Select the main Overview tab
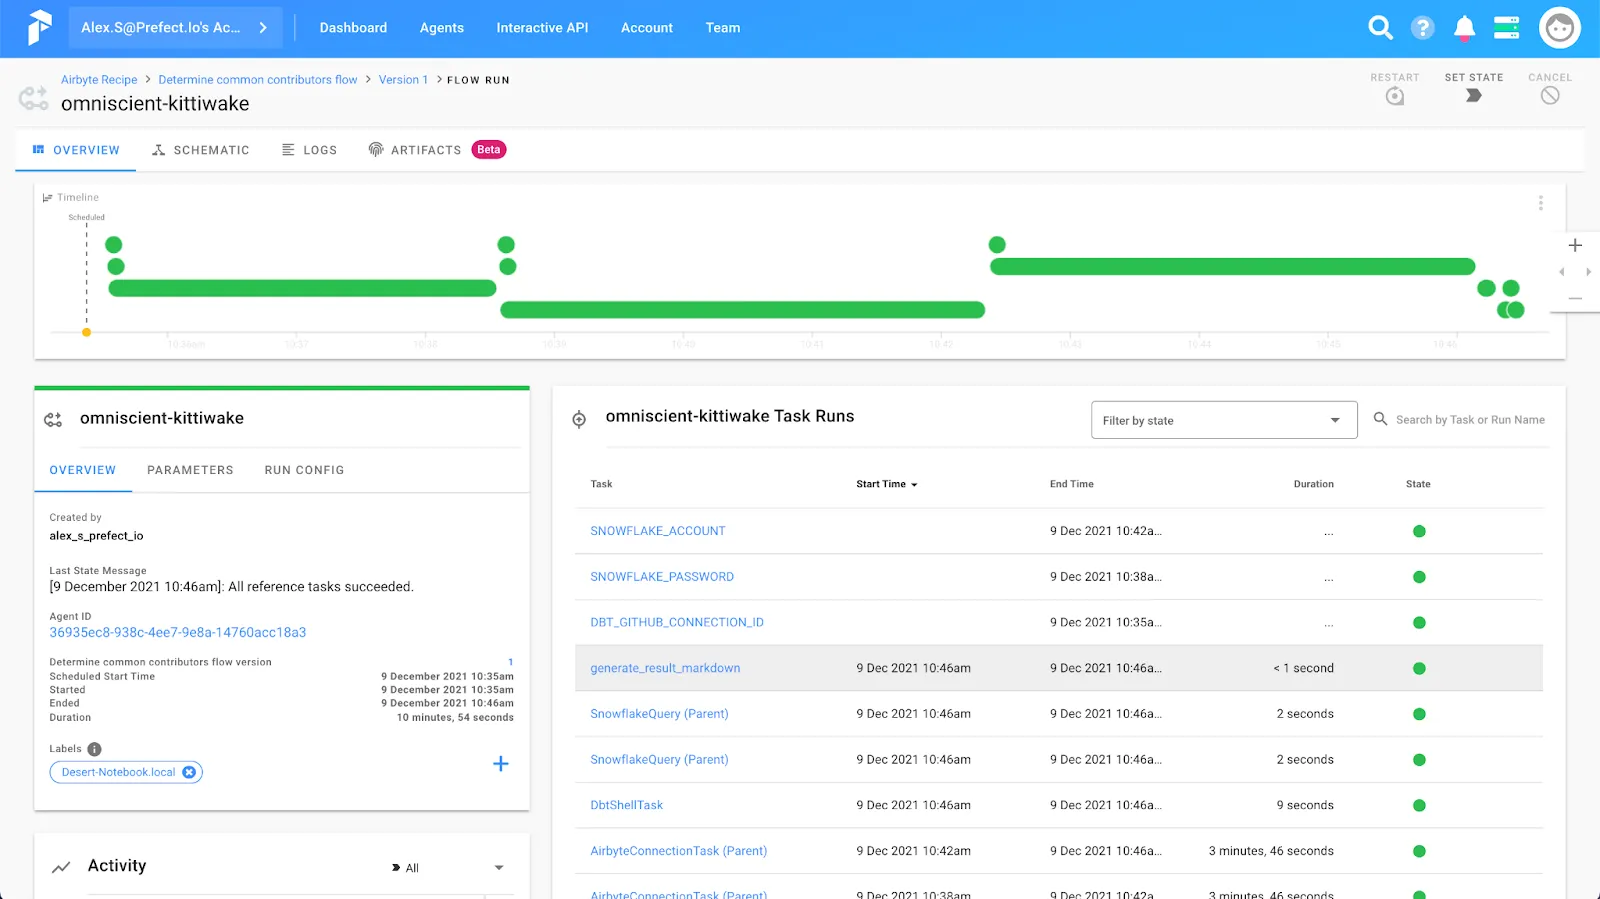This screenshot has width=1600, height=899. (76, 150)
